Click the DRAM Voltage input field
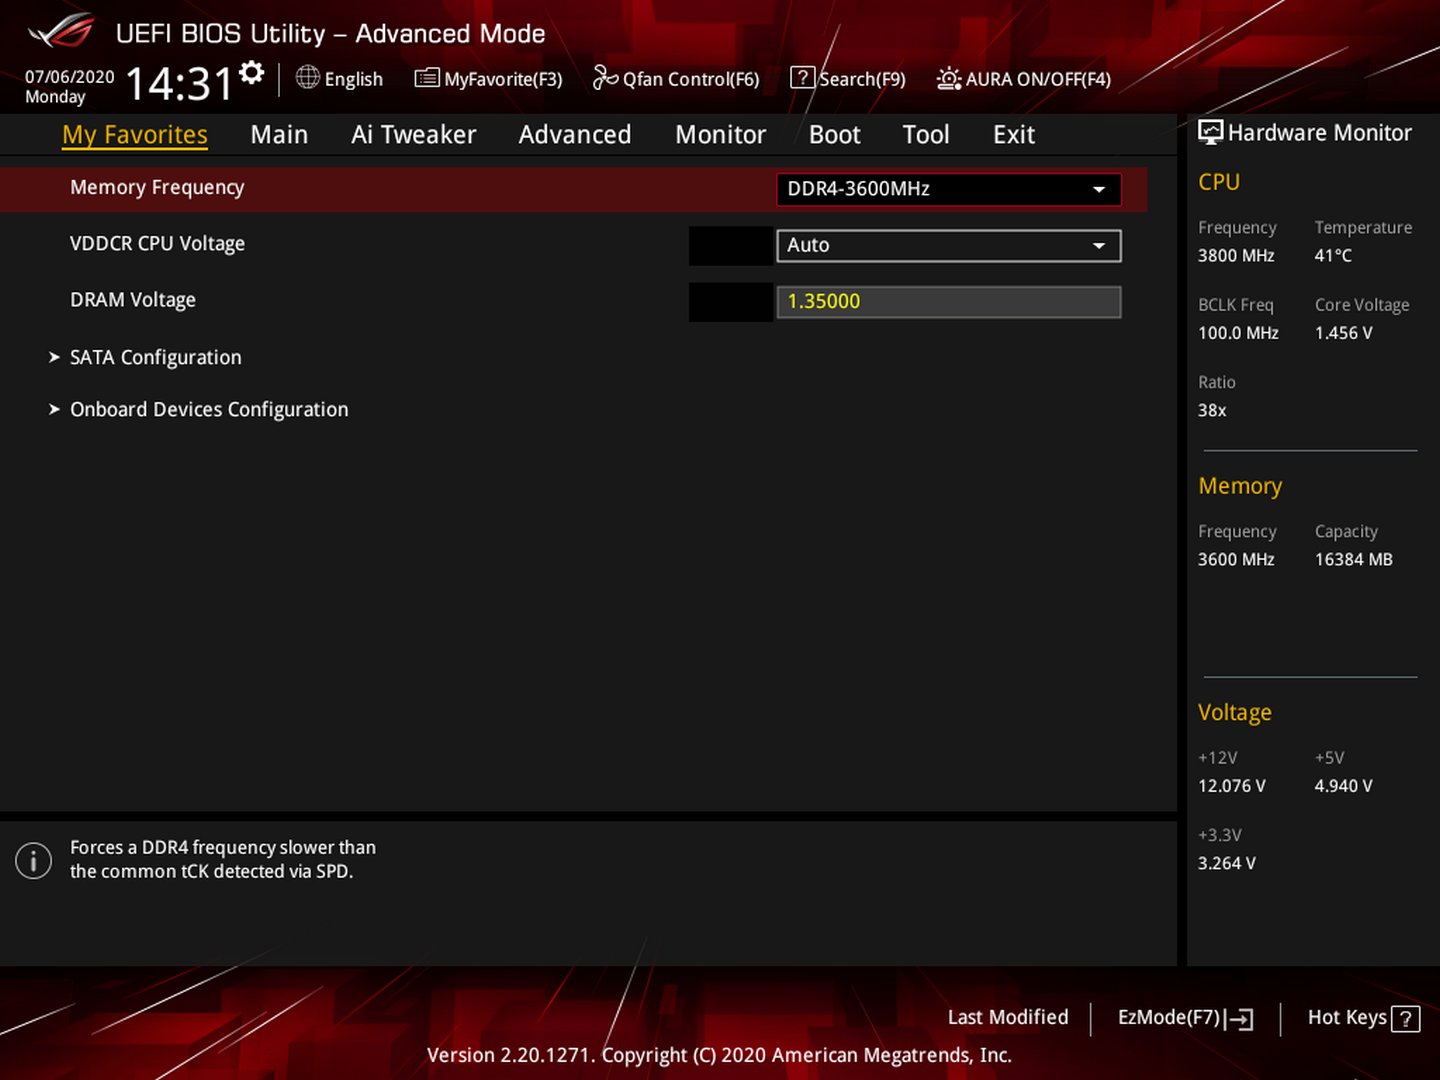 pos(948,302)
